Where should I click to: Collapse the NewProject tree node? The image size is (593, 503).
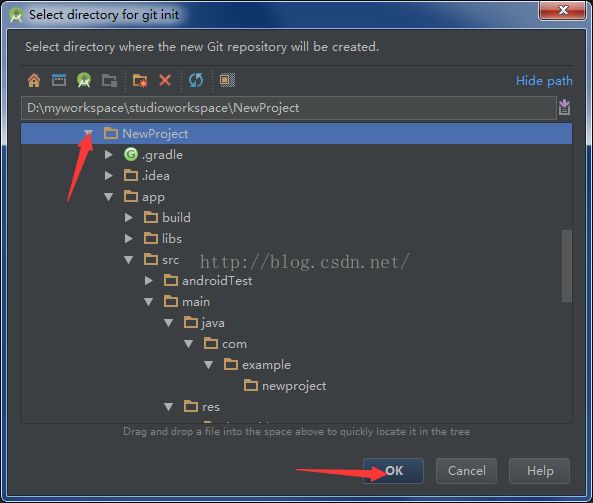click(88, 133)
